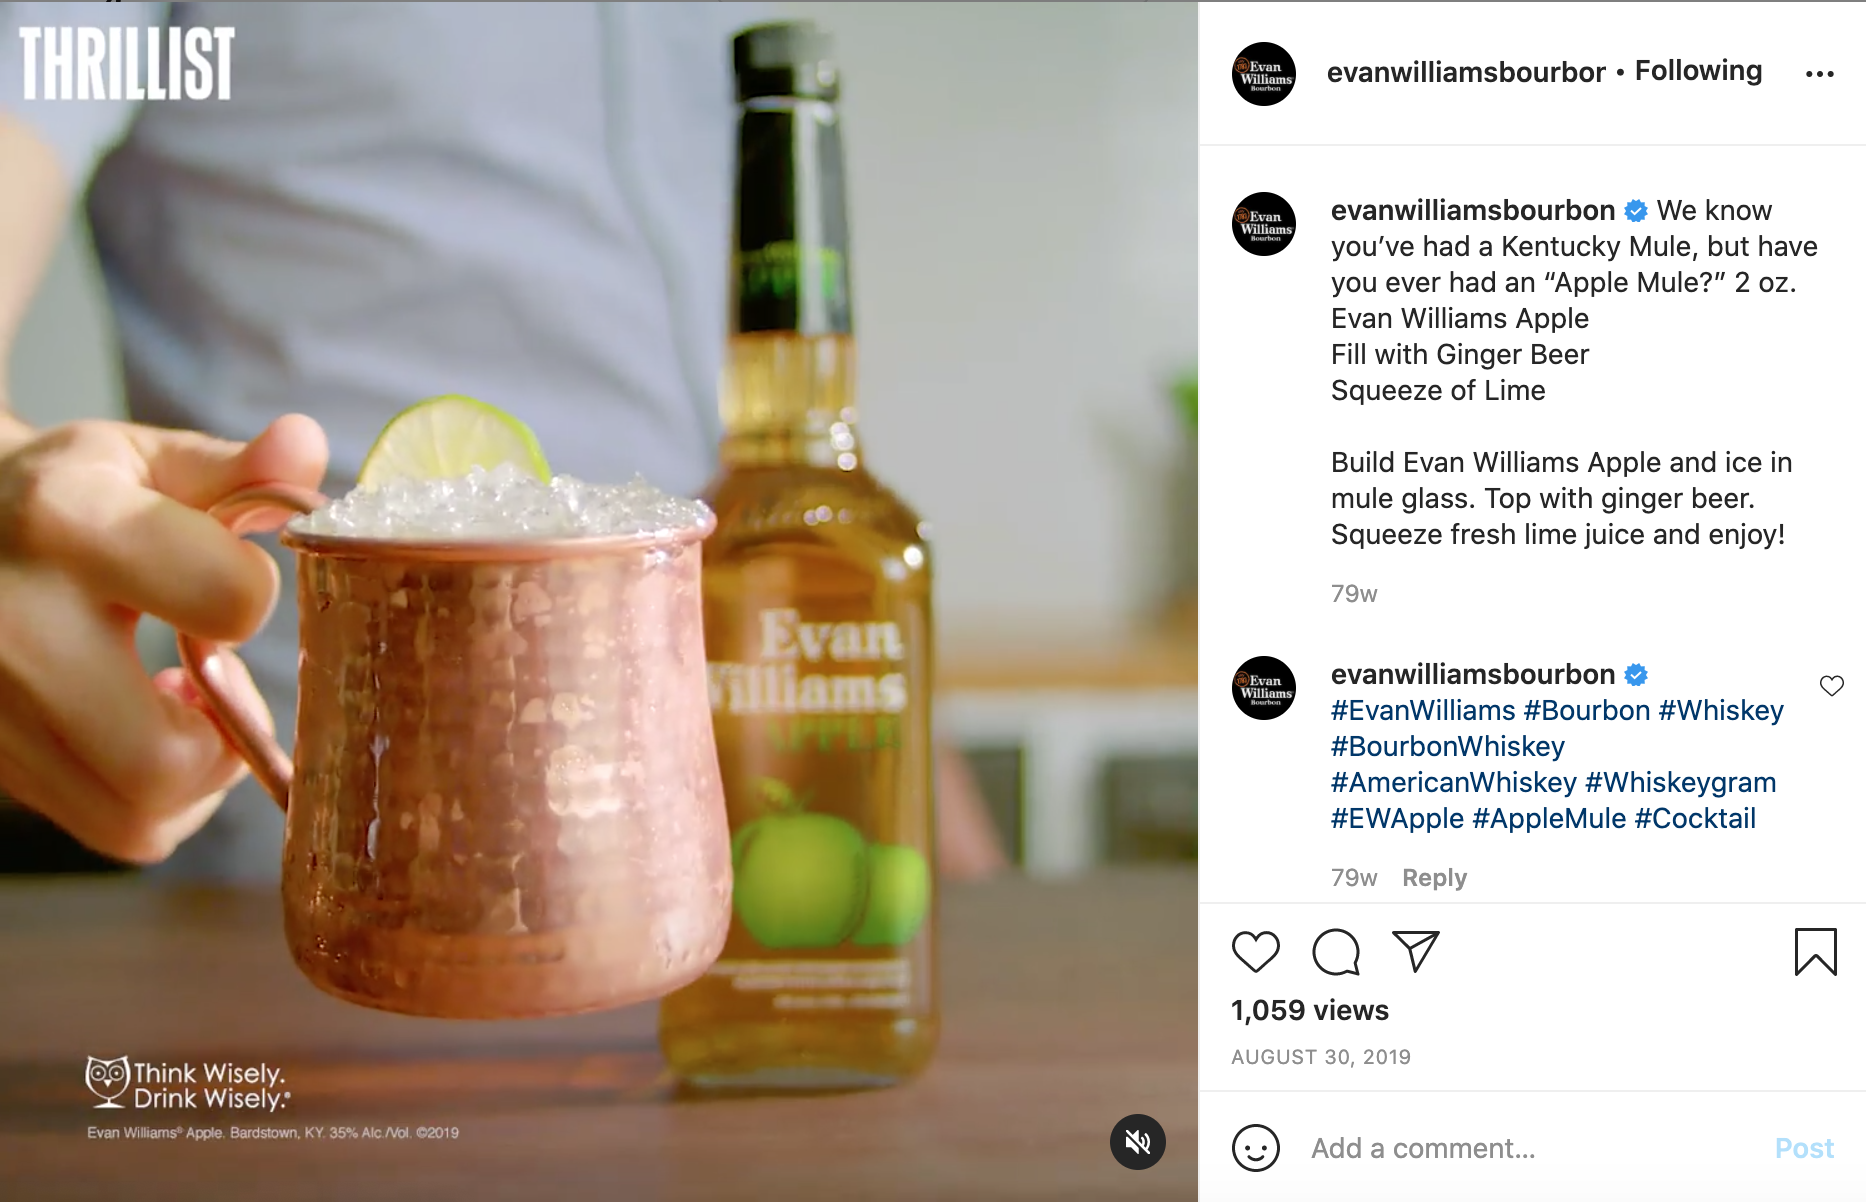
Task: Unmute the video with speaker icon
Action: (1138, 1142)
